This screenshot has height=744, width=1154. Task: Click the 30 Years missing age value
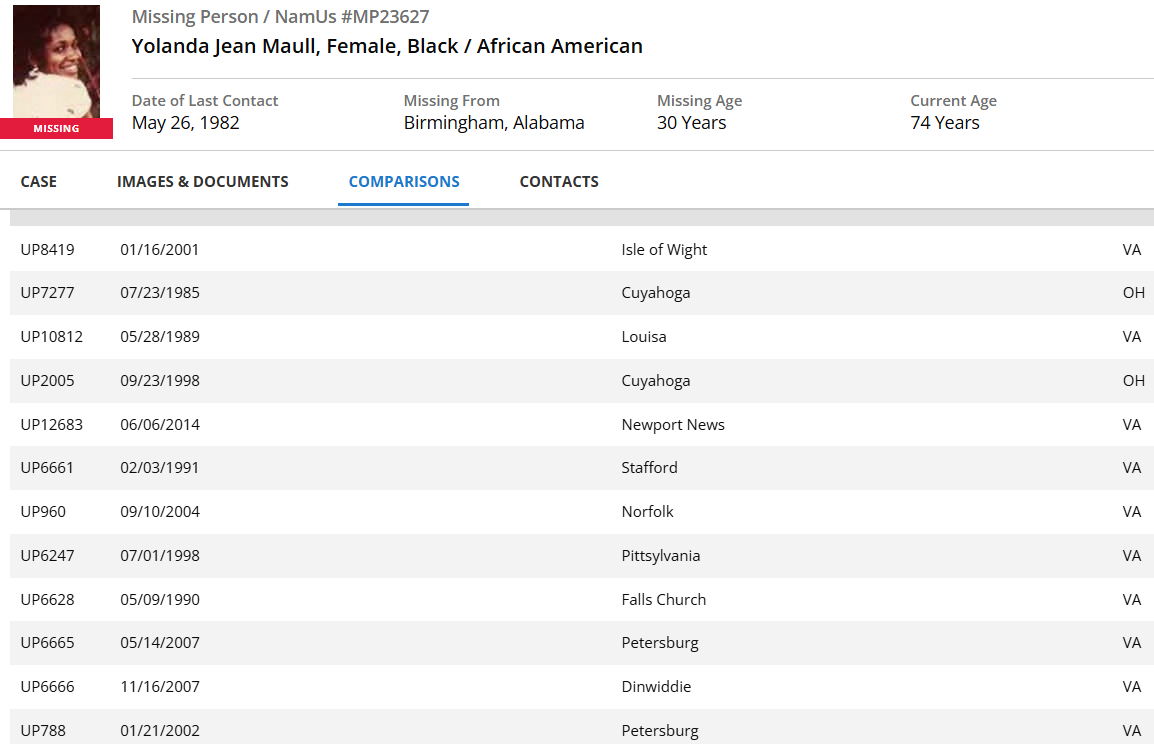691,123
